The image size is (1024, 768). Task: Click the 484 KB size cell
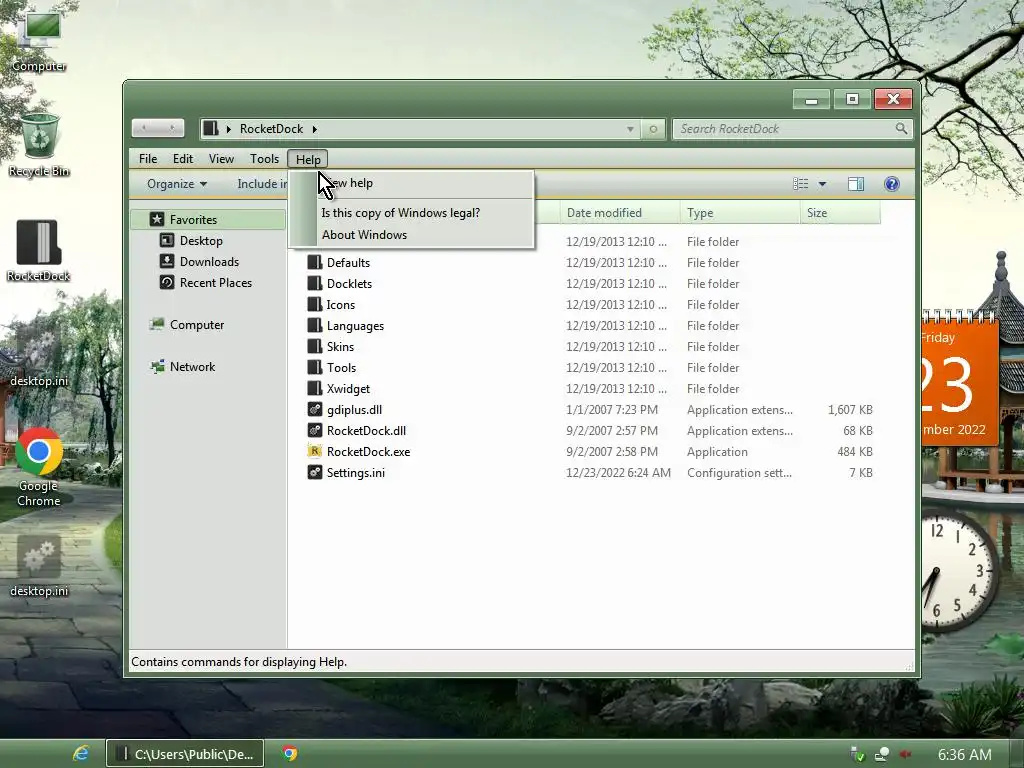pos(855,451)
